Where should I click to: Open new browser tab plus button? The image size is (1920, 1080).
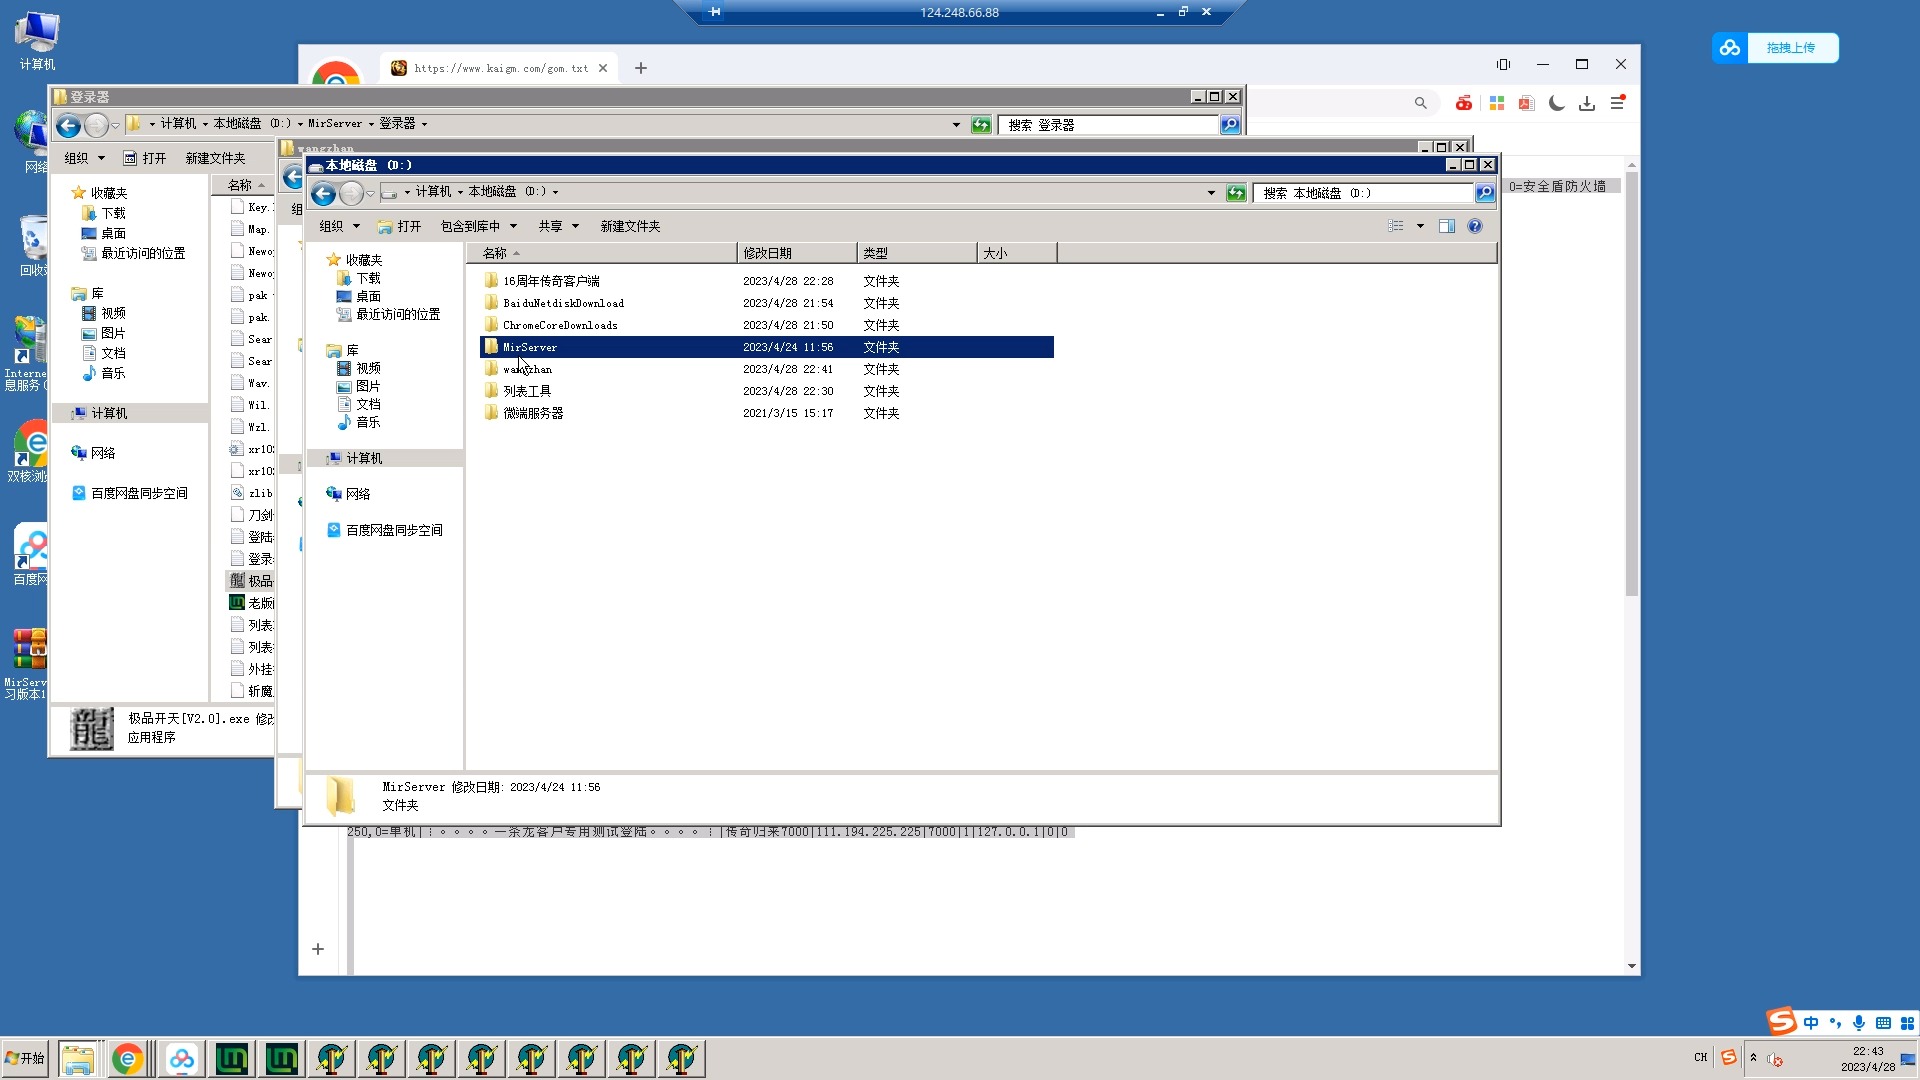click(641, 68)
